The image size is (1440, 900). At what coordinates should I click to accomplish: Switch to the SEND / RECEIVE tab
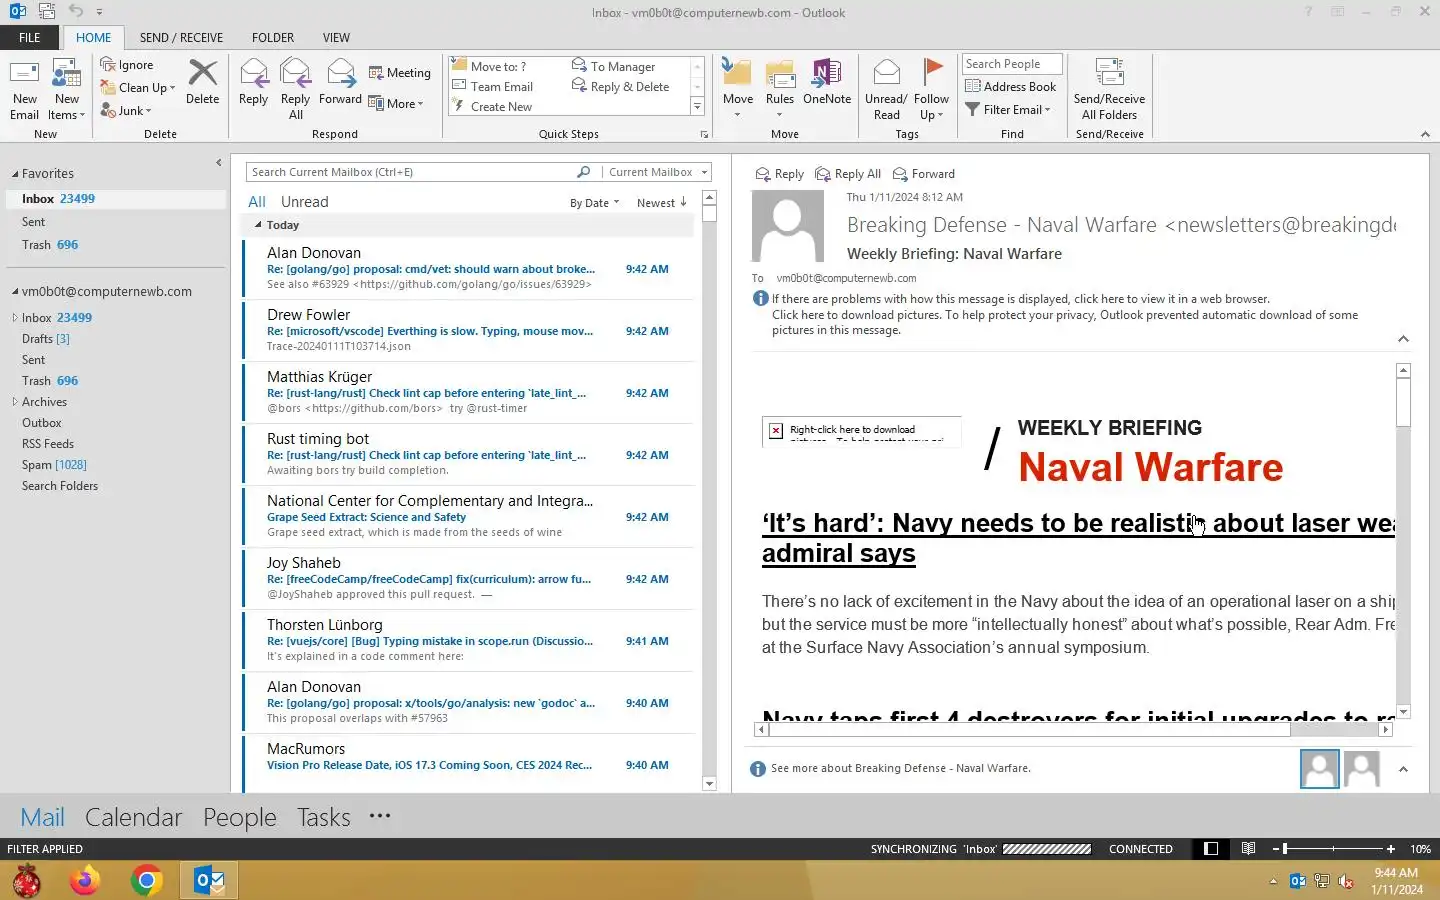point(181,38)
